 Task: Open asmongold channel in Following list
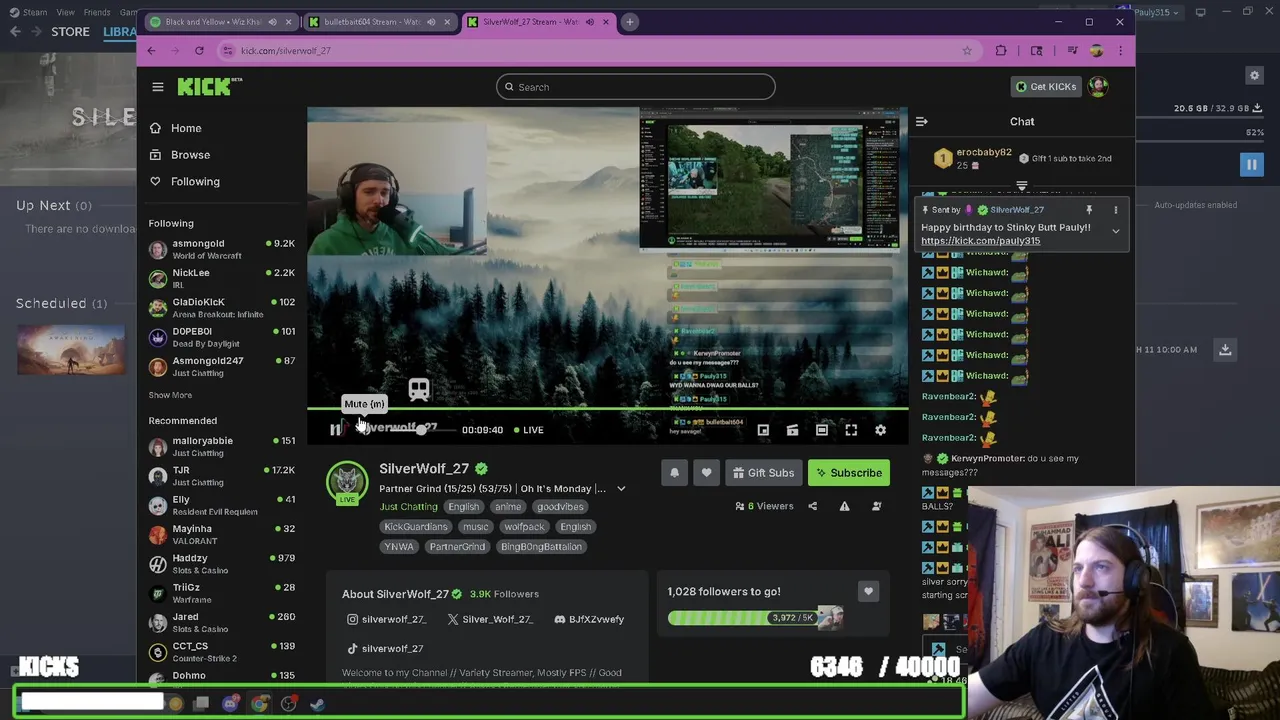(221, 249)
